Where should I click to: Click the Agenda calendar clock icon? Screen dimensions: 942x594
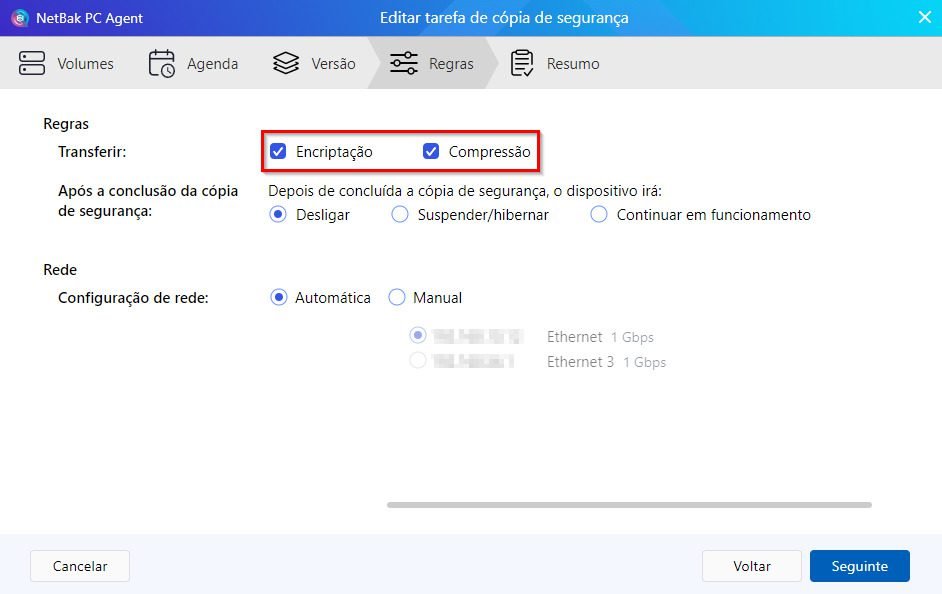(x=162, y=64)
